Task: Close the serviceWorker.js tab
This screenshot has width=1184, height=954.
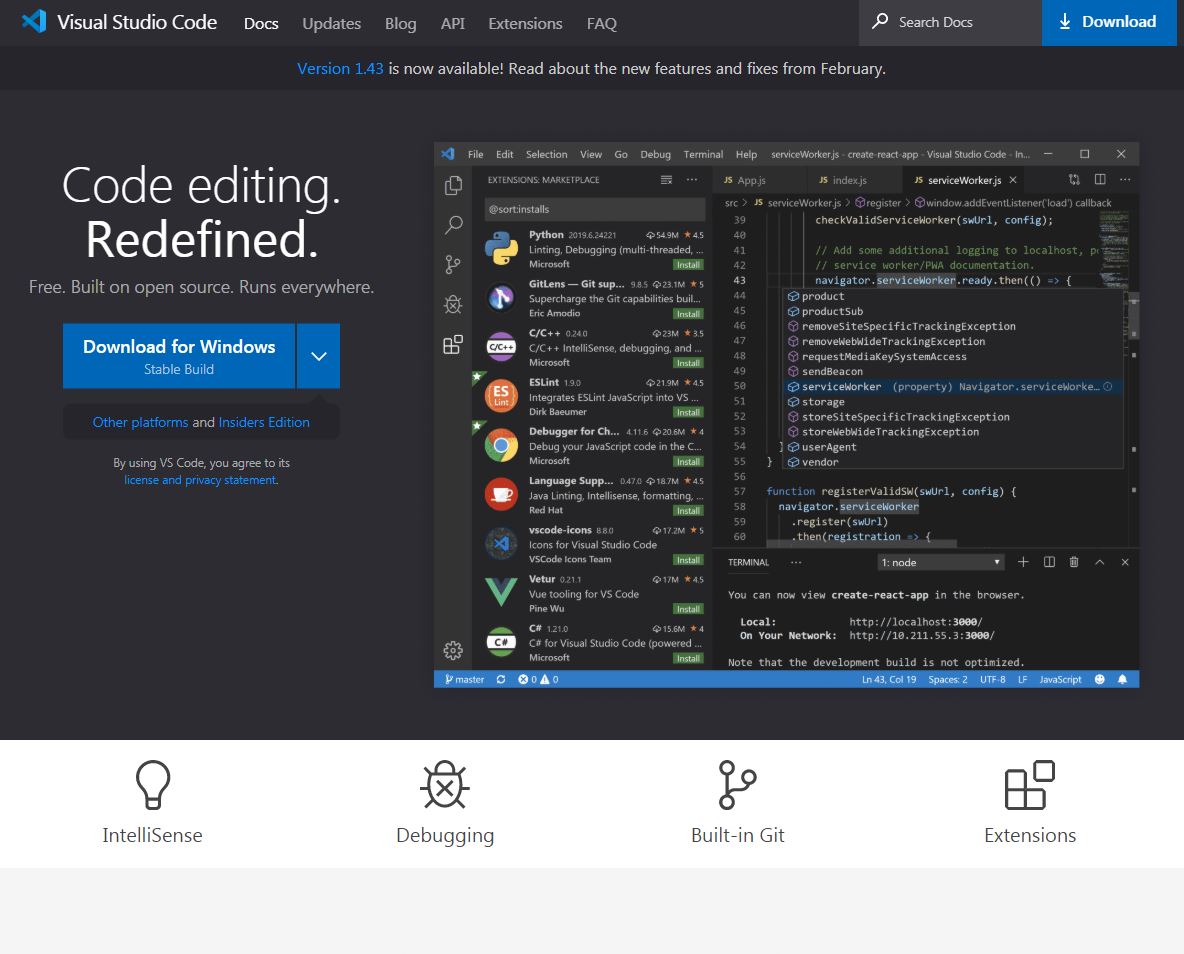Action: click(x=1013, y=180)
